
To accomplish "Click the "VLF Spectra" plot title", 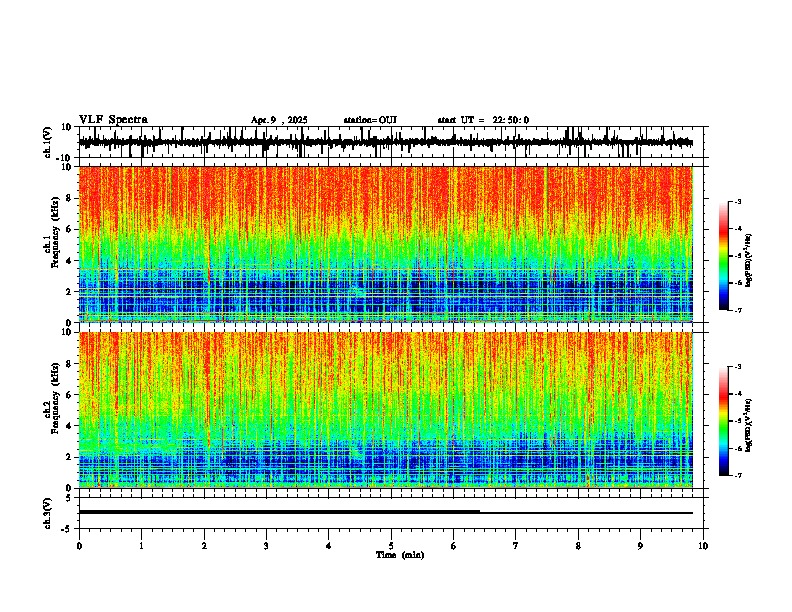I will 113,120.
